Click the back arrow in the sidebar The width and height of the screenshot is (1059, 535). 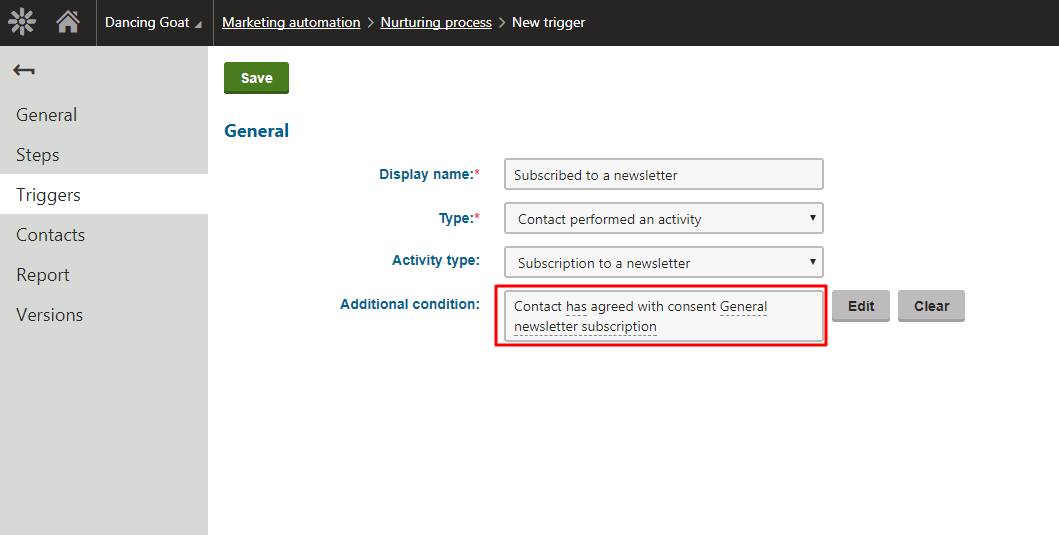pos(24,70)
